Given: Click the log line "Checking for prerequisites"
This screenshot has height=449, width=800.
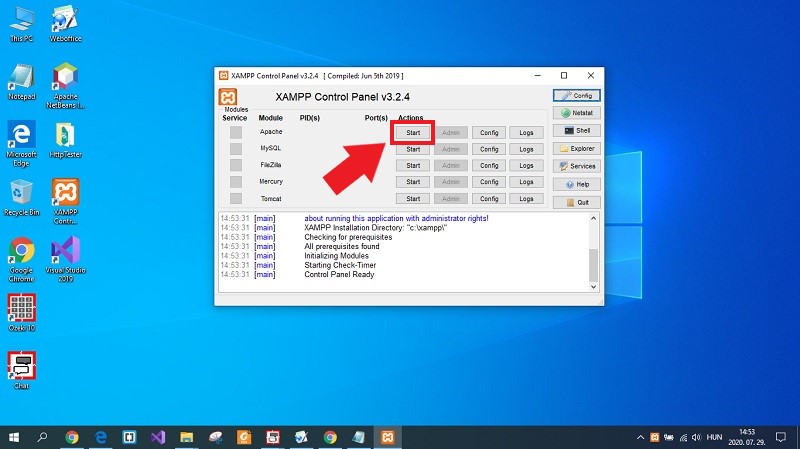Looking at the screenshot, I should [348, 237].
